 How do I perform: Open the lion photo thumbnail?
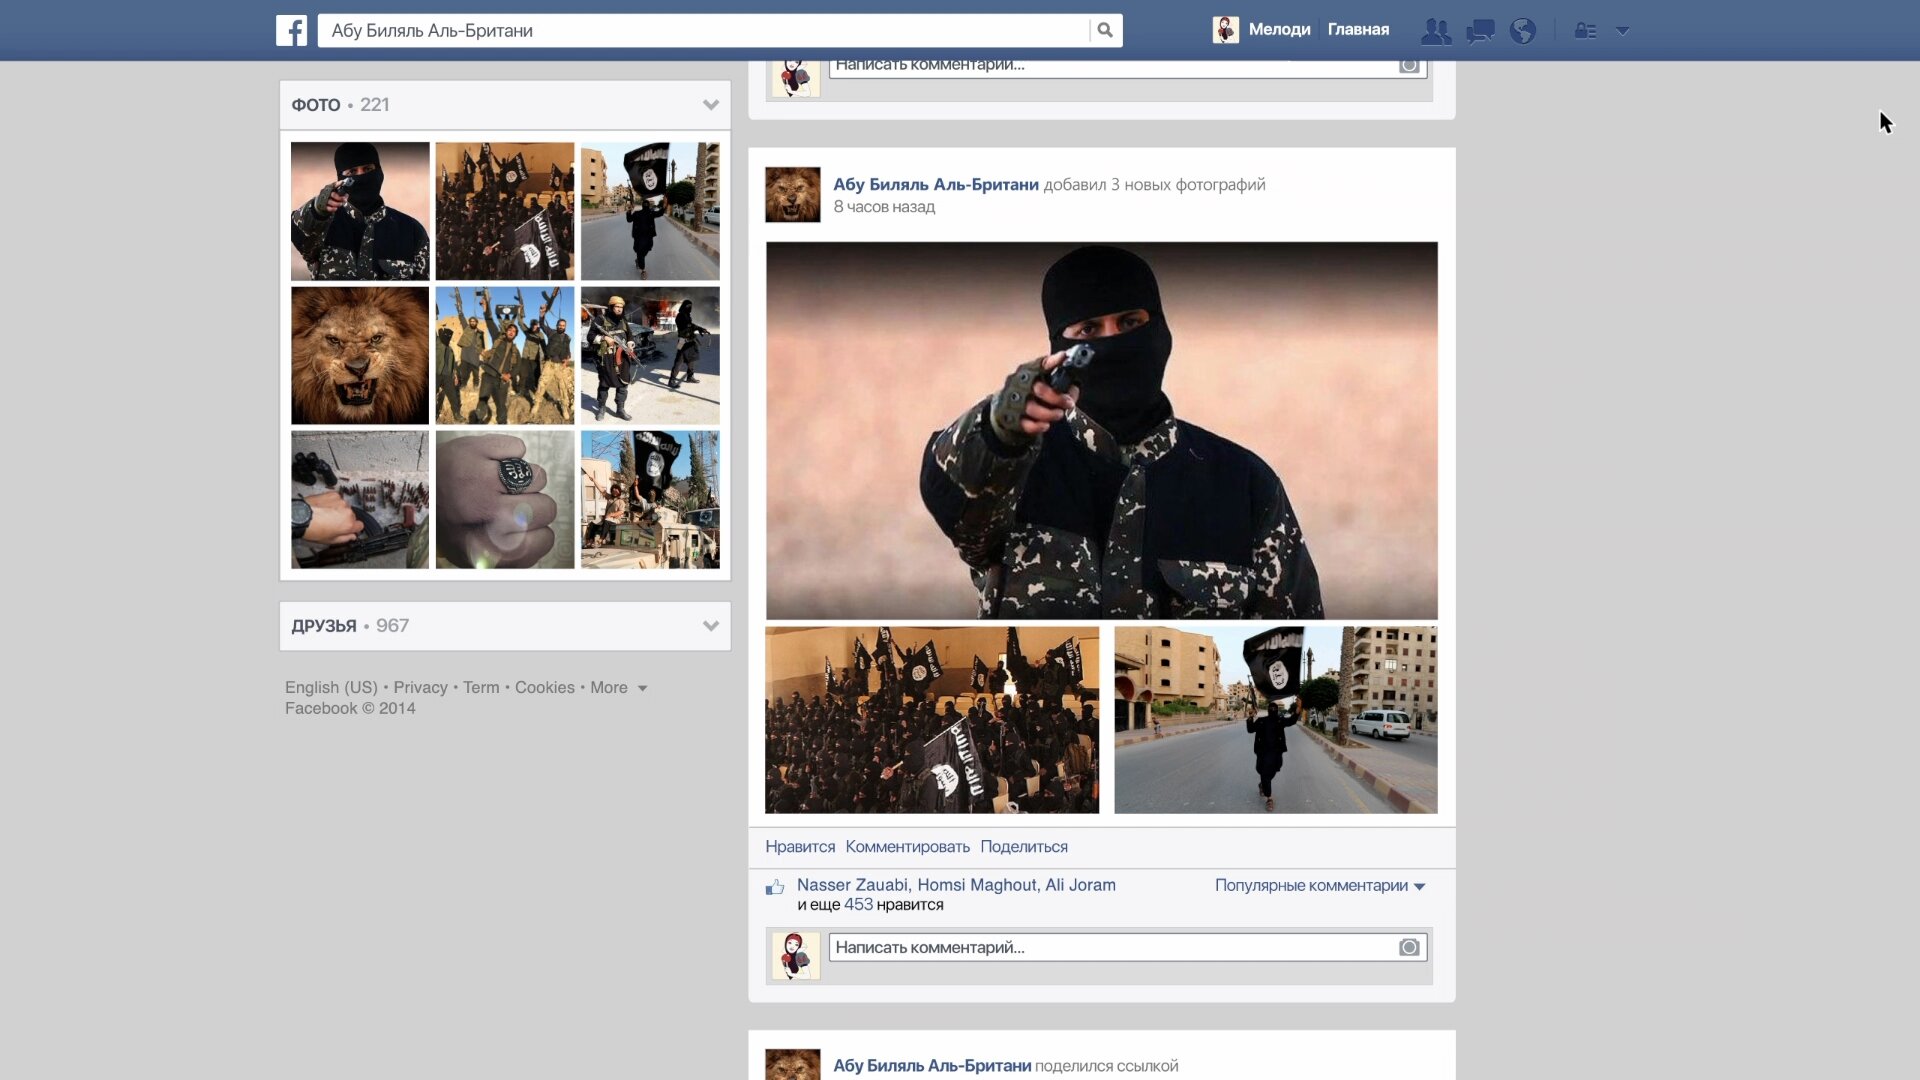[360, 356]
